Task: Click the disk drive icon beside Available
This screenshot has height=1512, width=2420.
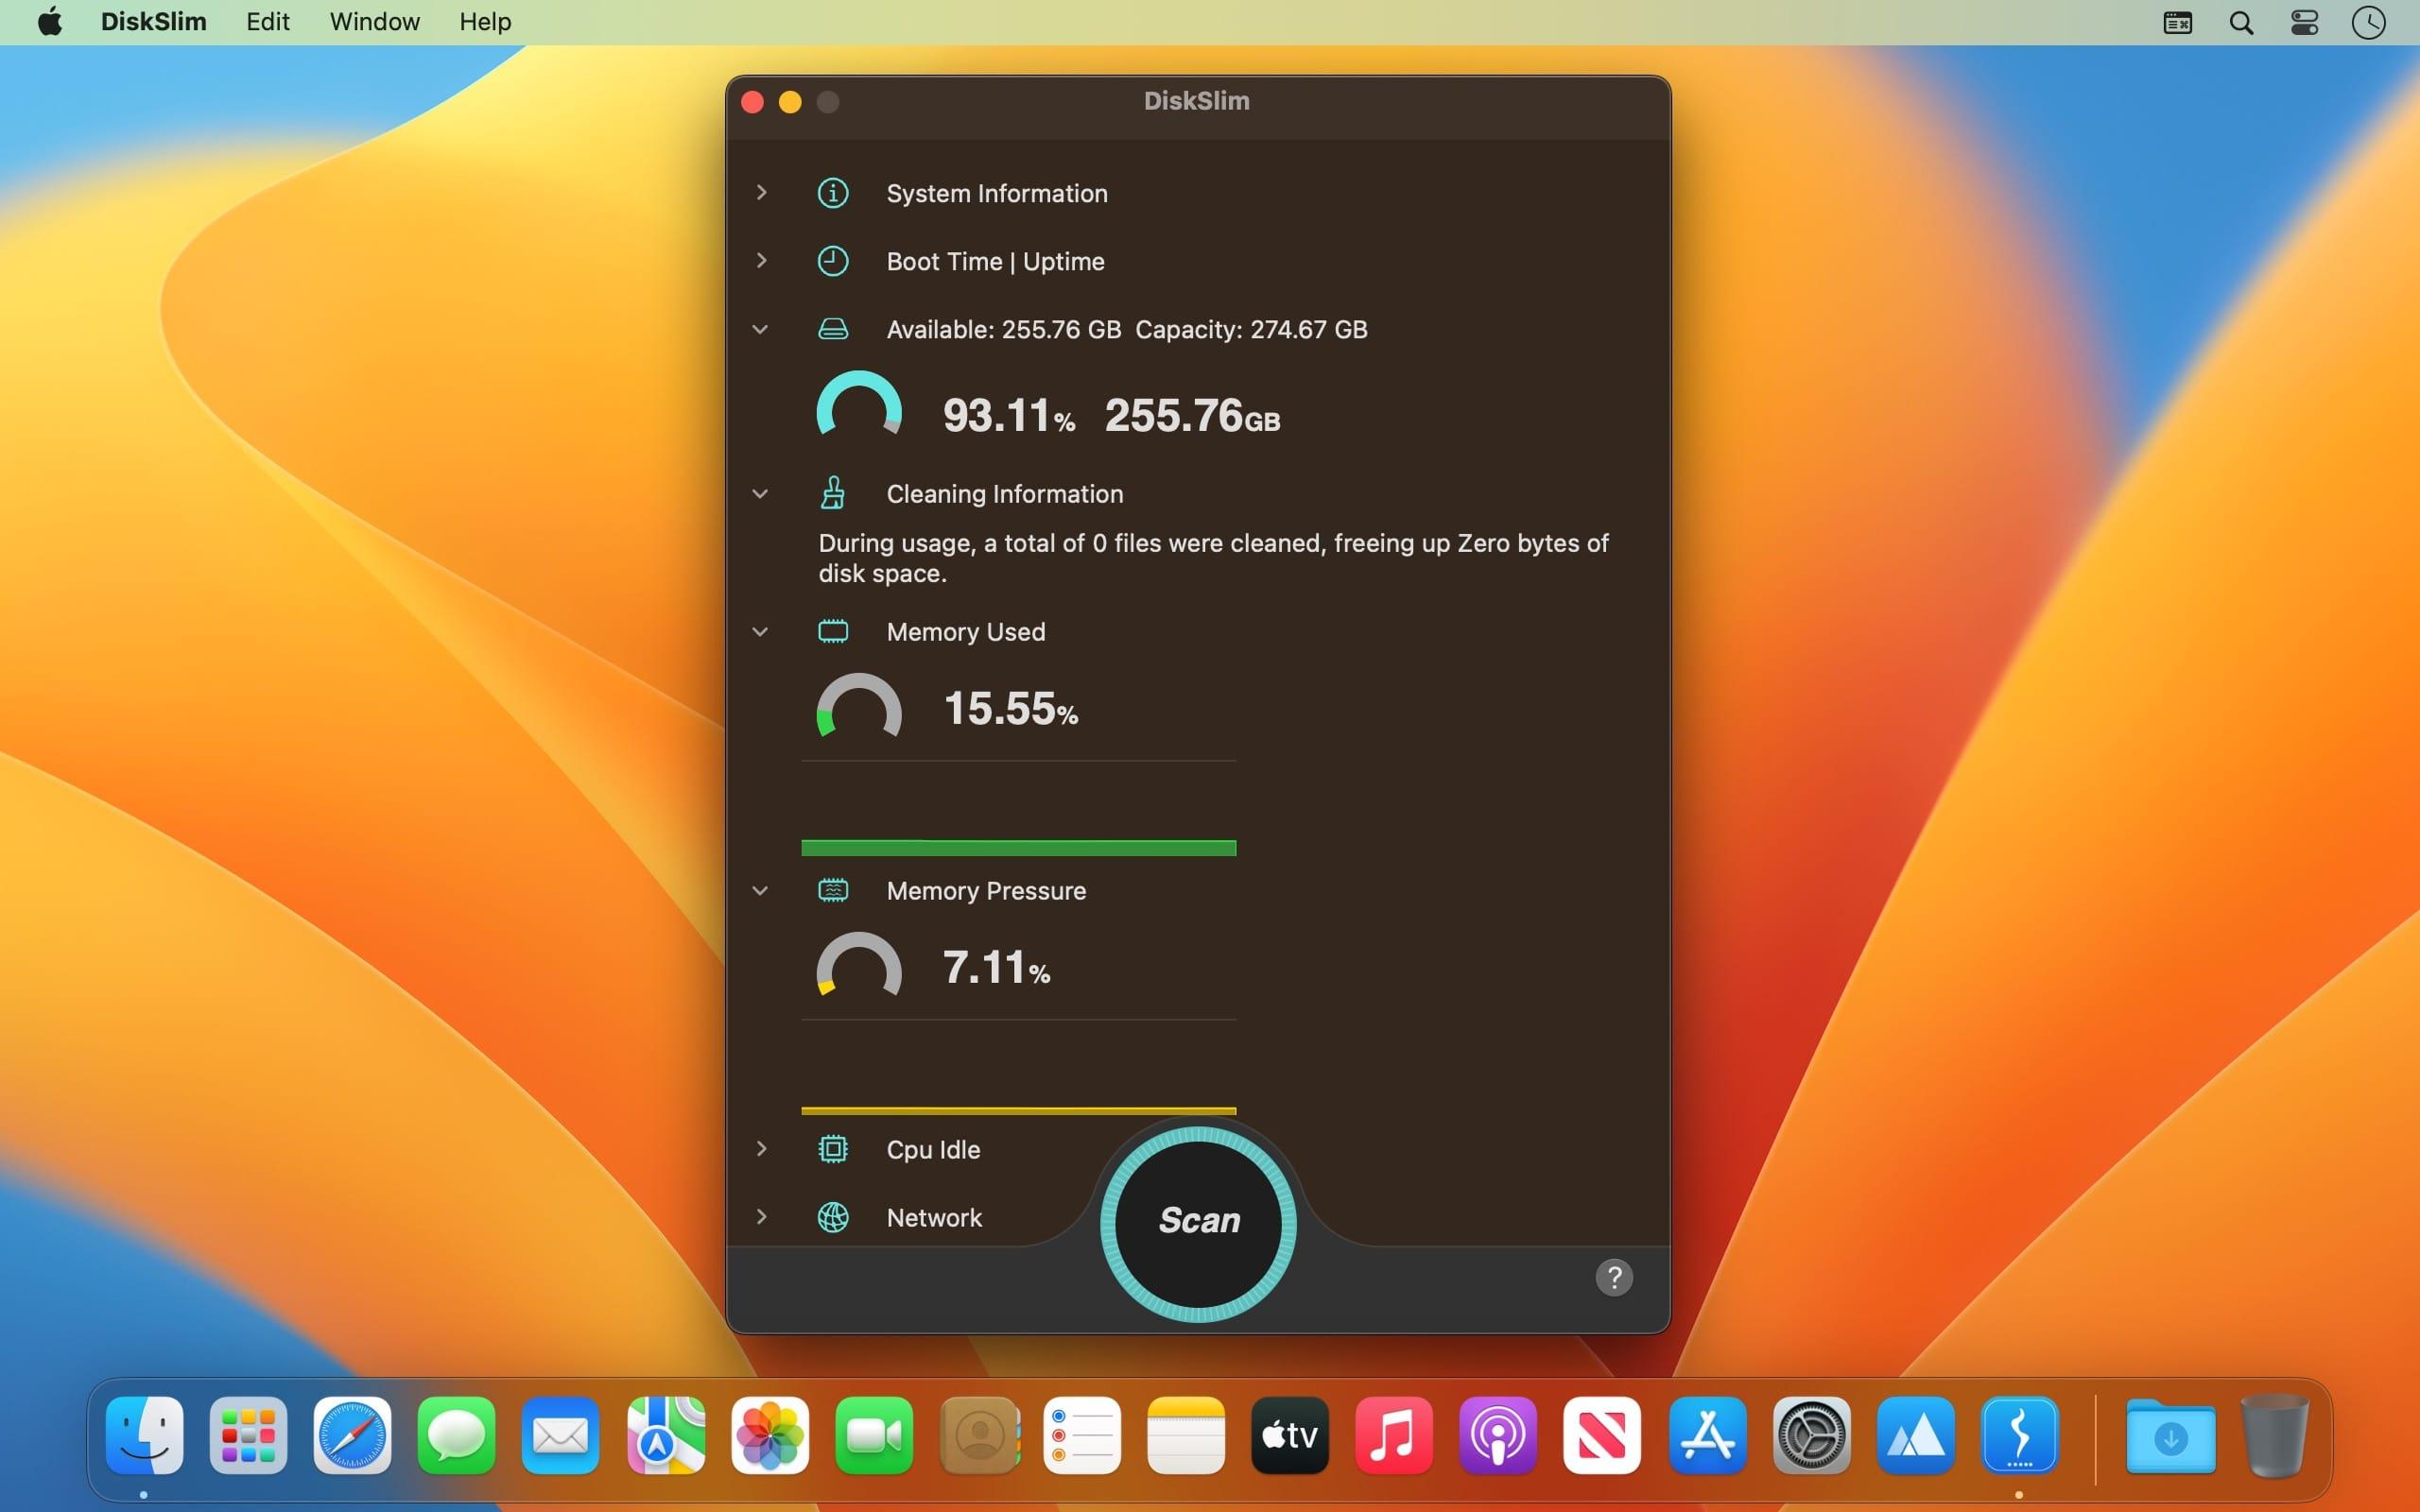Action: [x=833, y=329]
